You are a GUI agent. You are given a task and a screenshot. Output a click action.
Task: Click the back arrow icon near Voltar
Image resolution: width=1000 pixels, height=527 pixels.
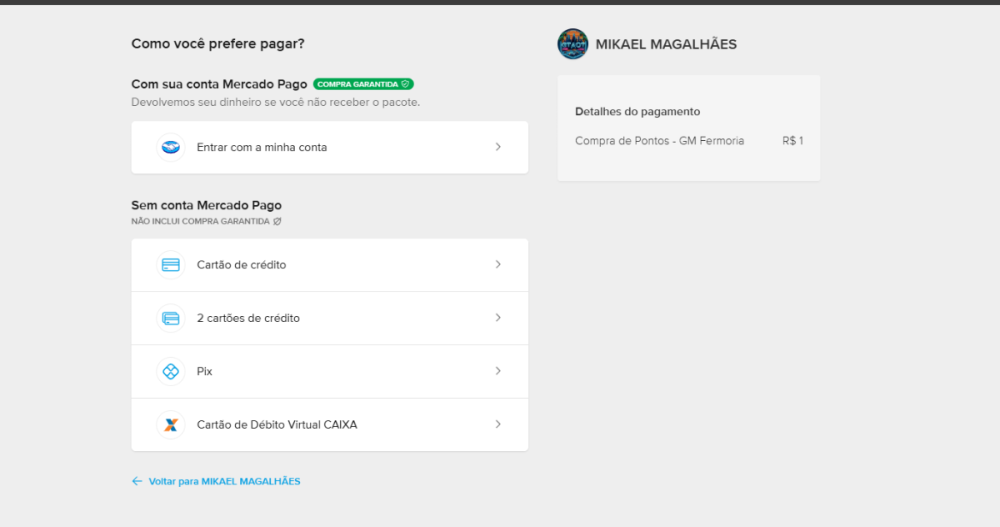[137, 481]
